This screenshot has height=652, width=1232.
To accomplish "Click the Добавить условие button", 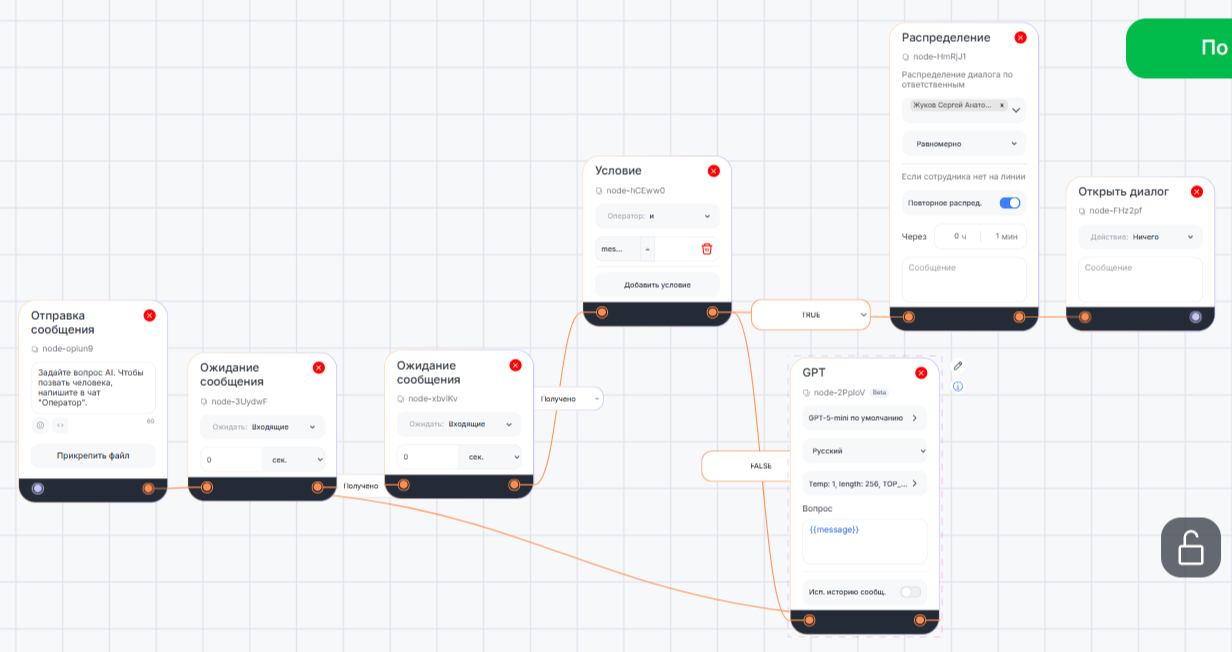I will coord(657,285).
